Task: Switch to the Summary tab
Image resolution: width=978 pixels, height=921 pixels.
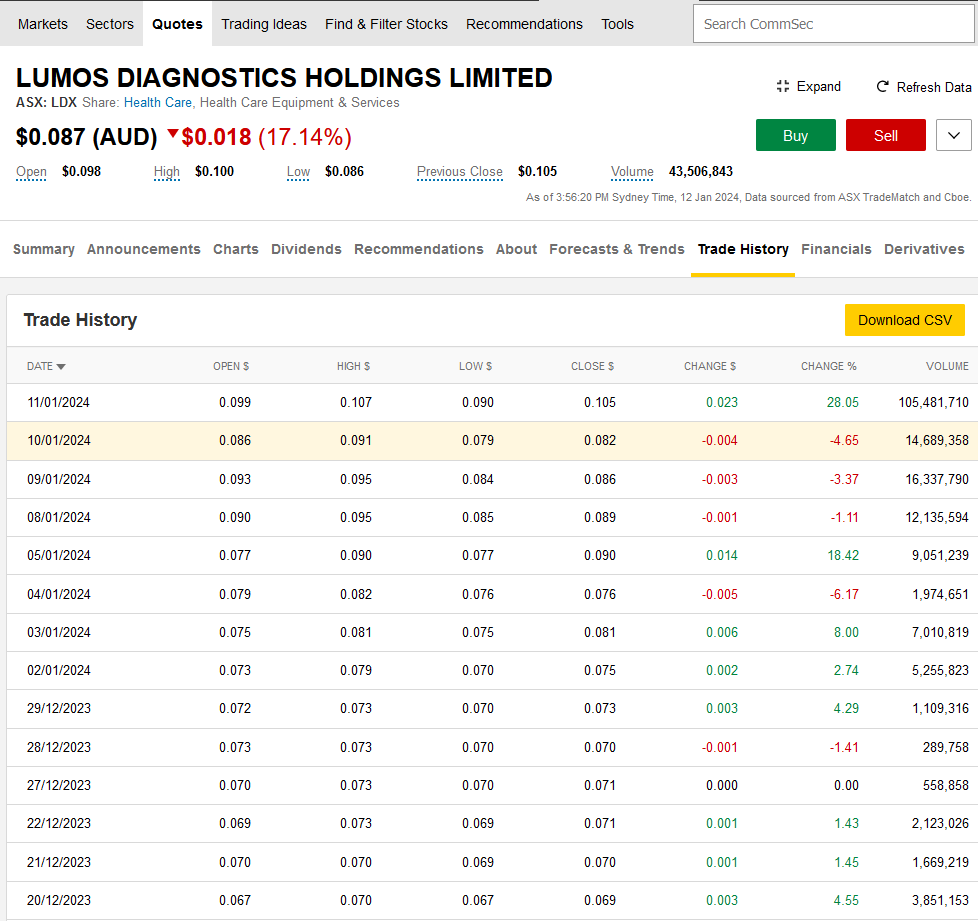Action: pyautogui.click(x=44, y=249)
